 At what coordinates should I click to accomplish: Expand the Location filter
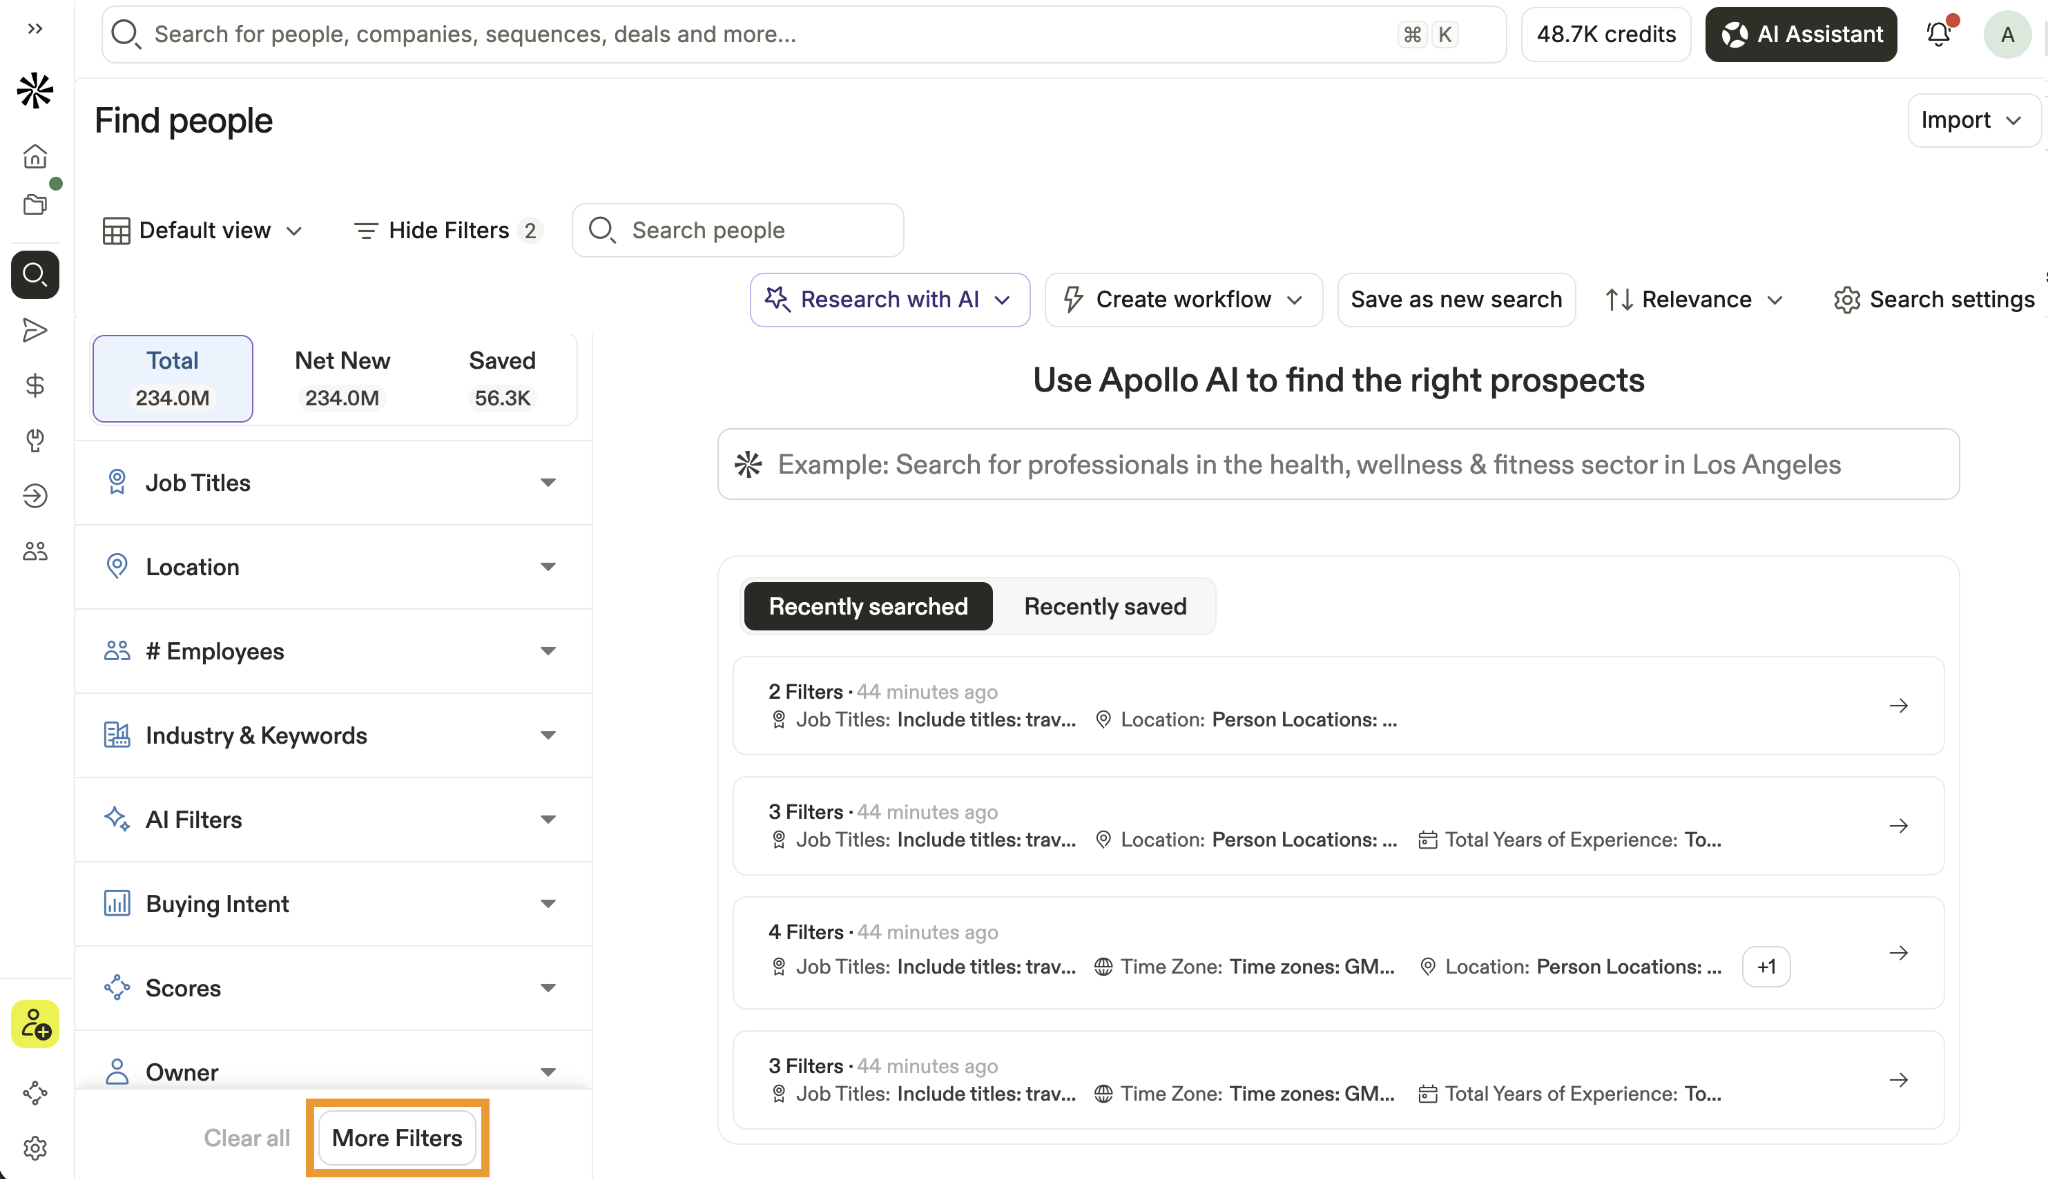[333, 567]
